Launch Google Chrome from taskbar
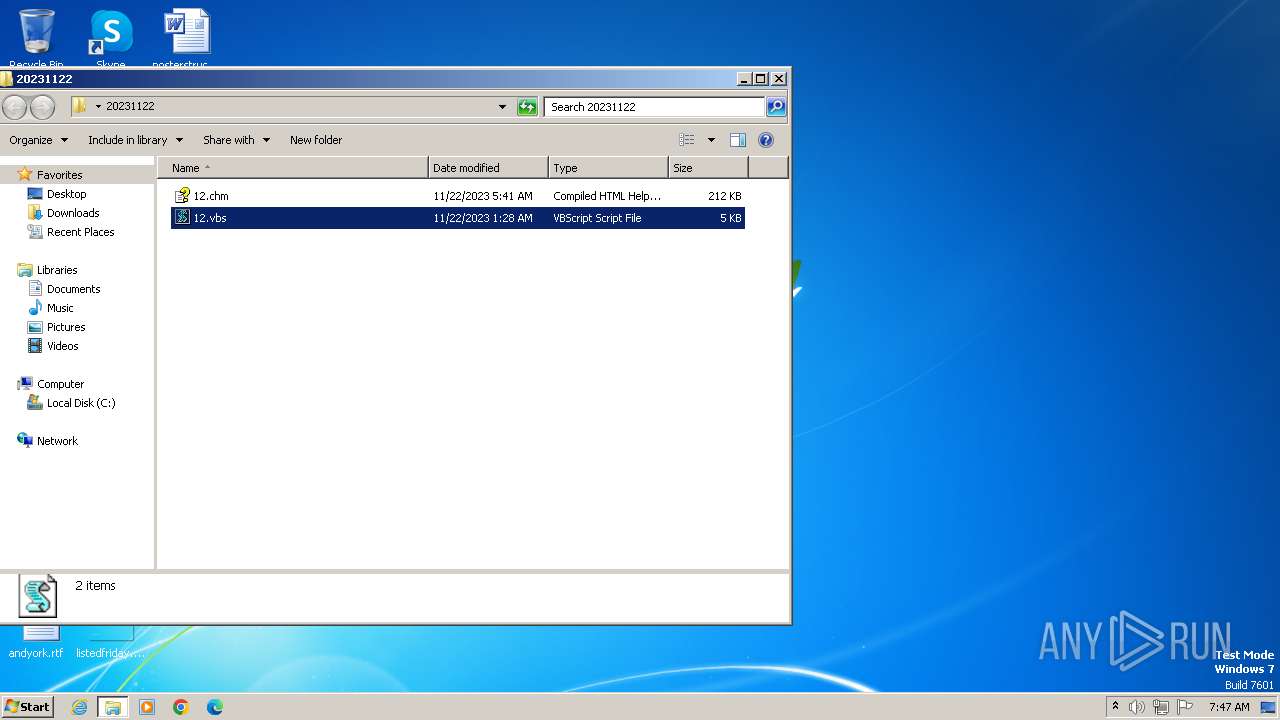The image size is (1280, 720). coord(181,707)
